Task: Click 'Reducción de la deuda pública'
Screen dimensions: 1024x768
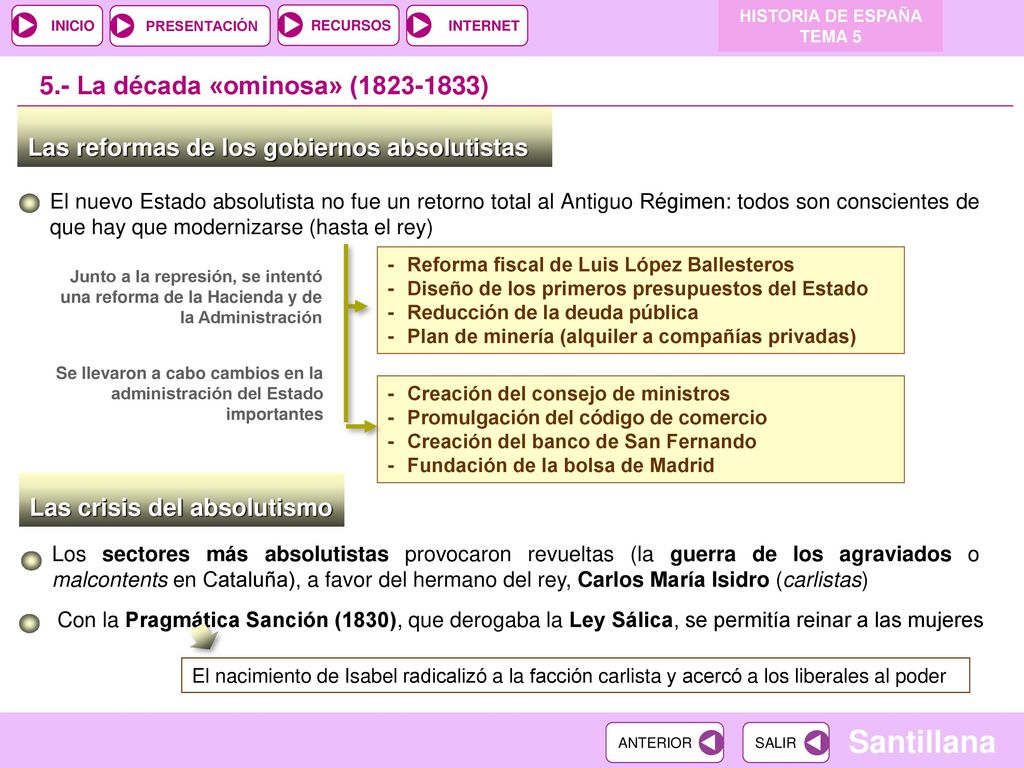Action: click(x=552, y=312)
